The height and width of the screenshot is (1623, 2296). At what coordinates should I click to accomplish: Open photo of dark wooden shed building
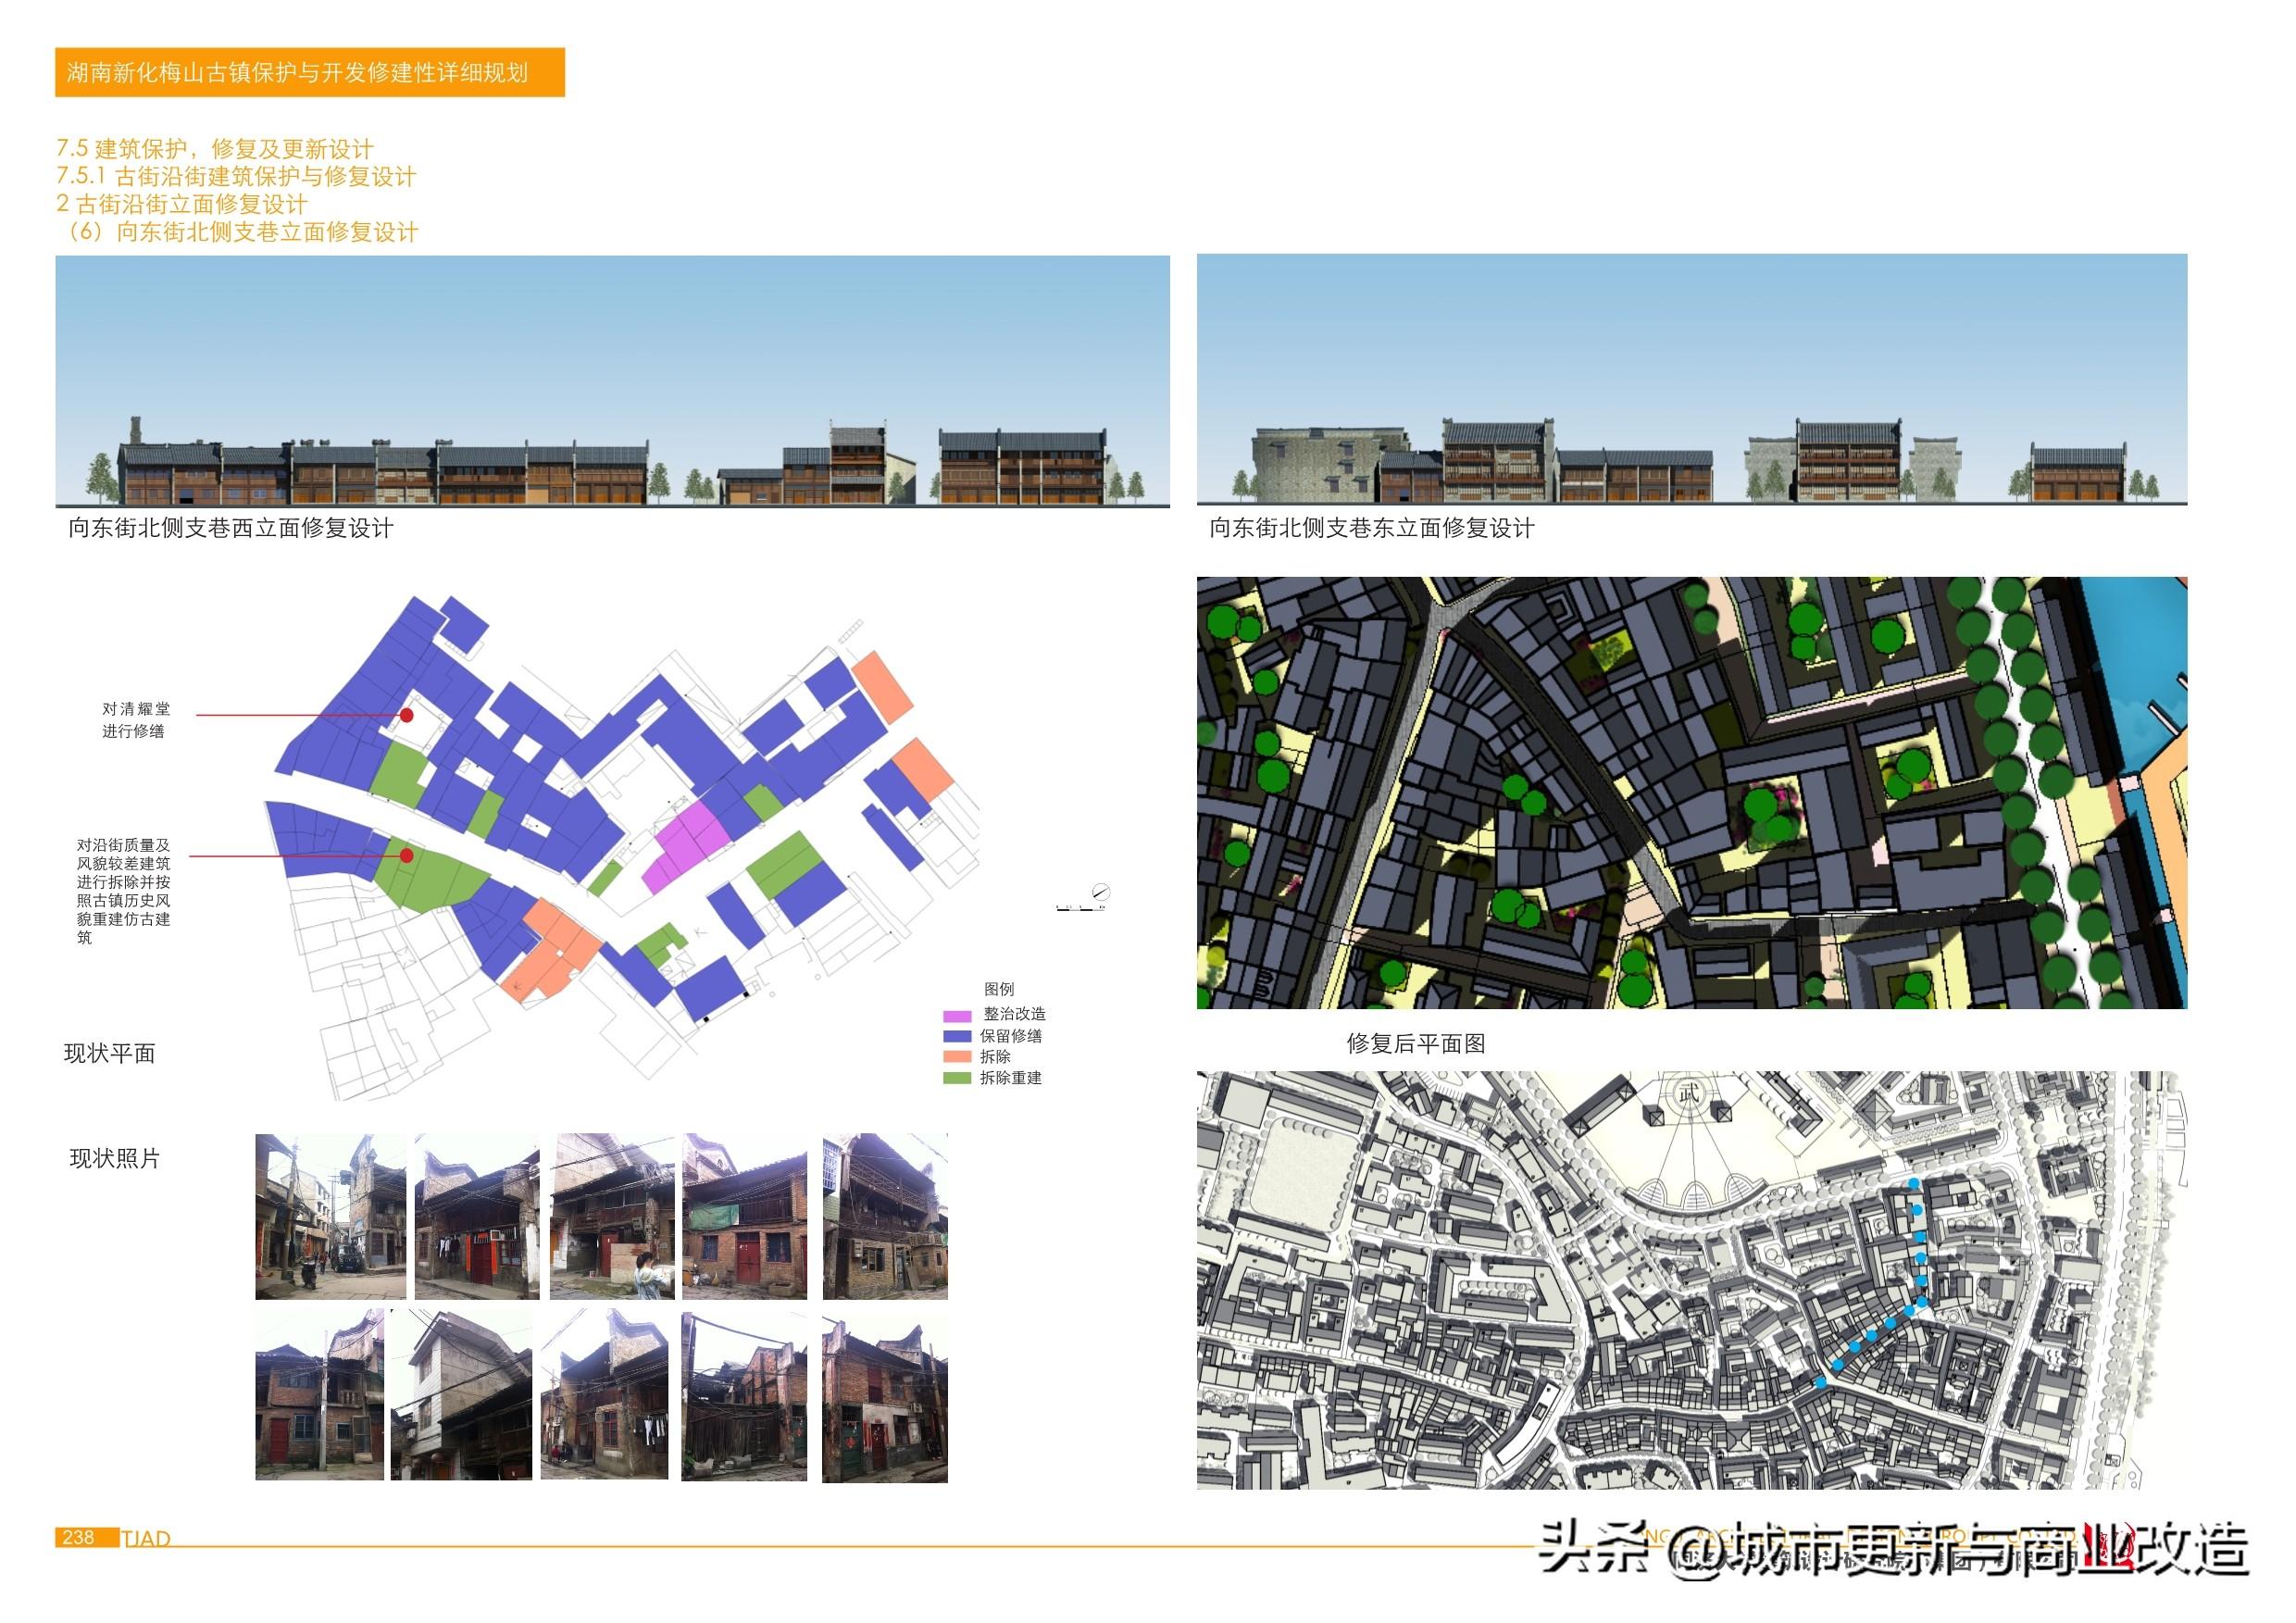tap(744, 1395)
